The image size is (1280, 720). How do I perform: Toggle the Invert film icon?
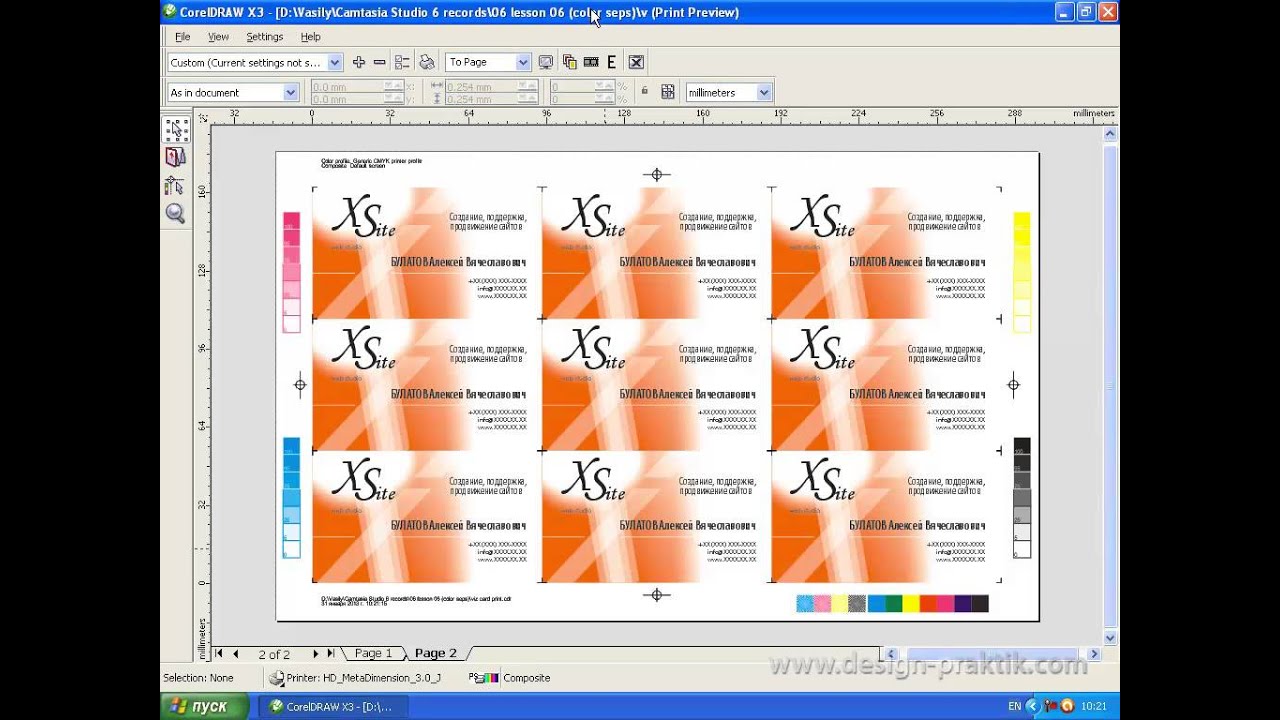click(x=591, y=62)
